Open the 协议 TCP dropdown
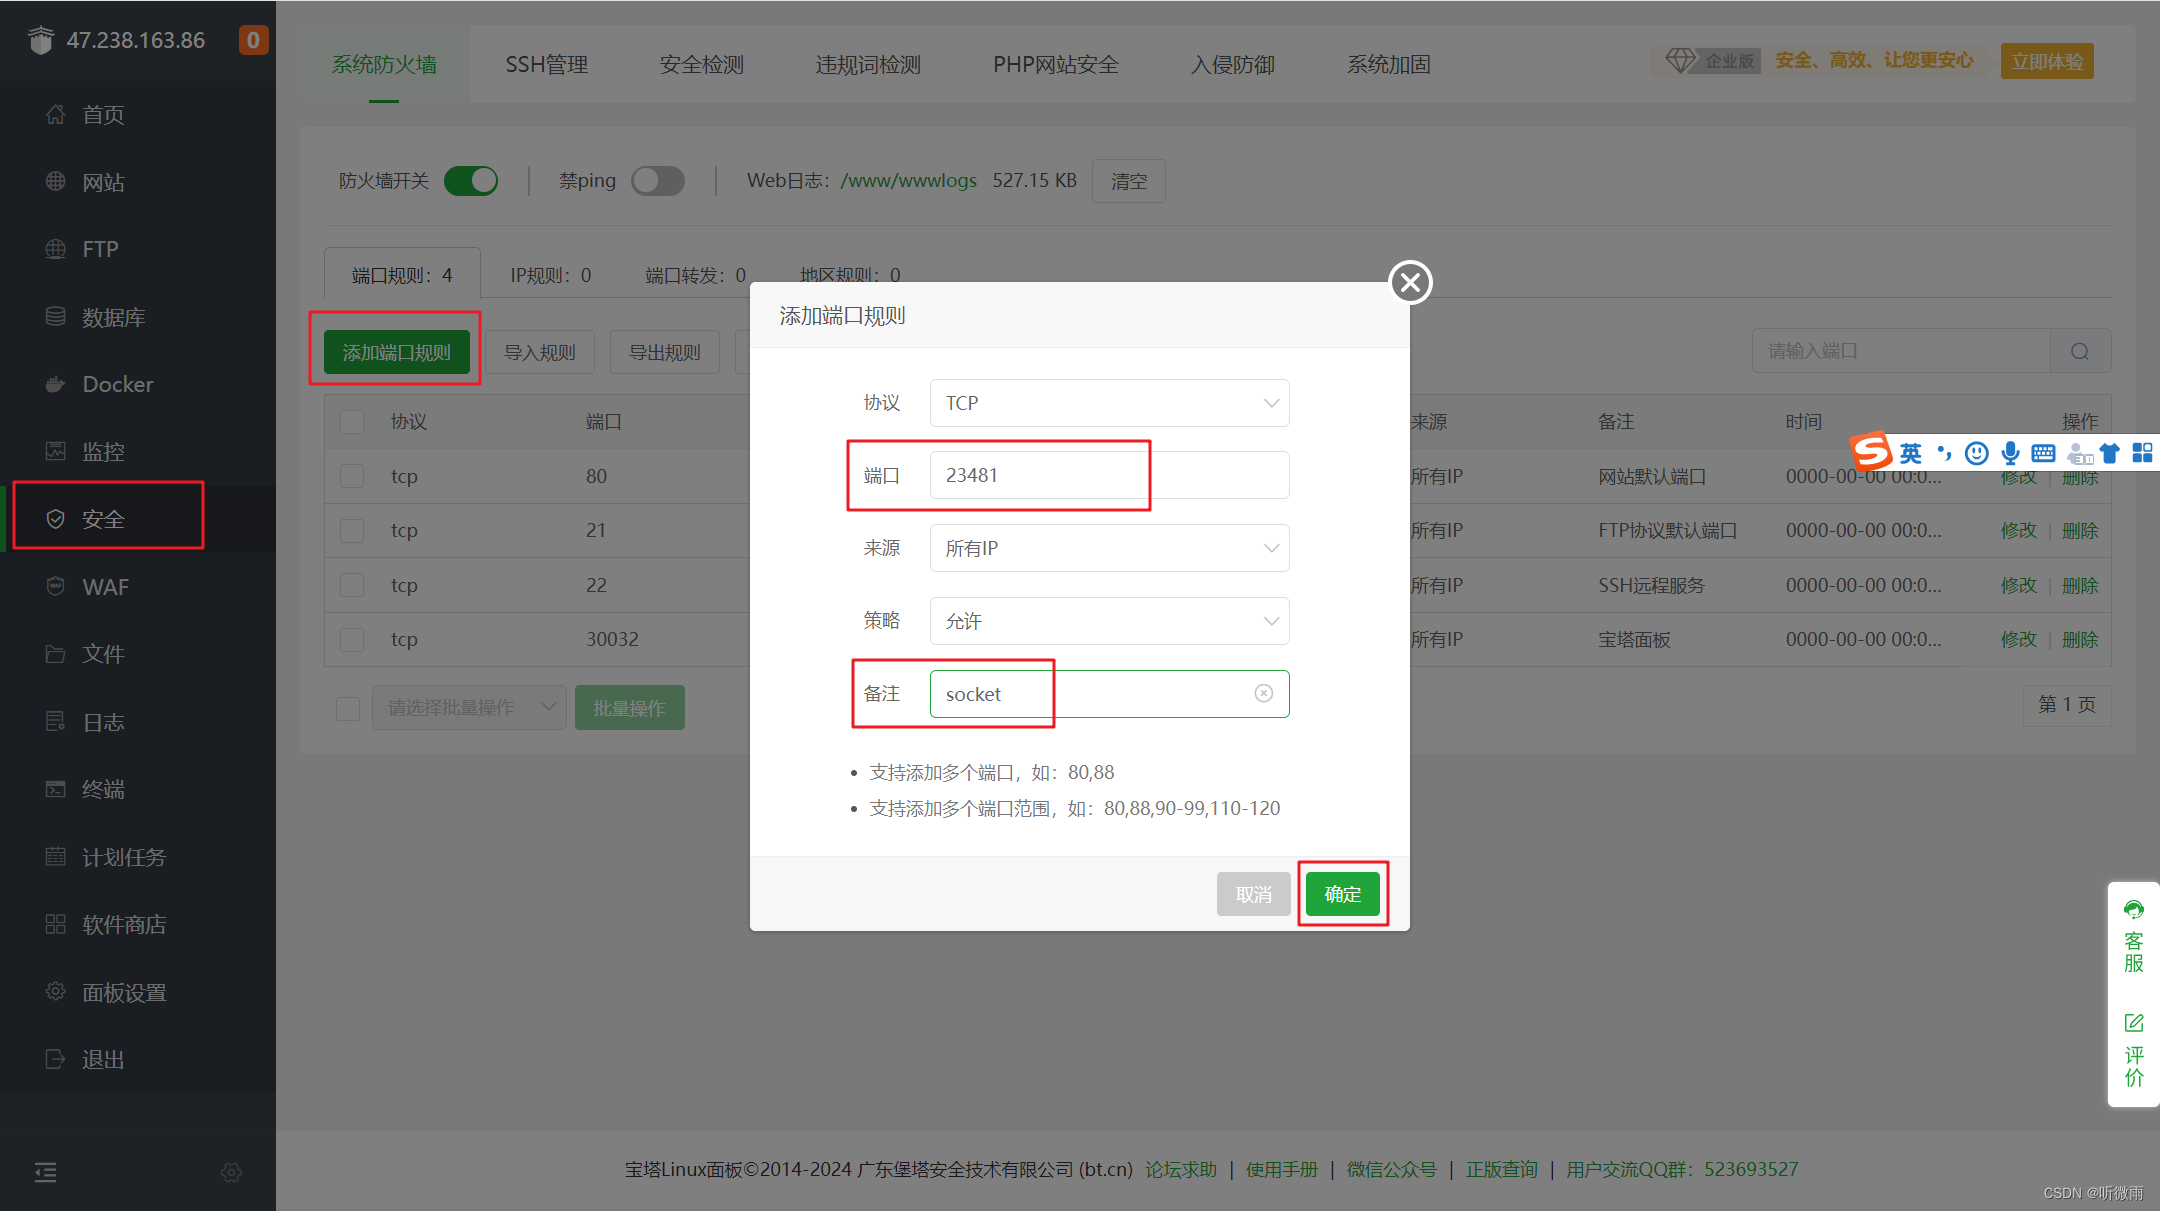The image size is (2160, 1211). point(1109,403)
